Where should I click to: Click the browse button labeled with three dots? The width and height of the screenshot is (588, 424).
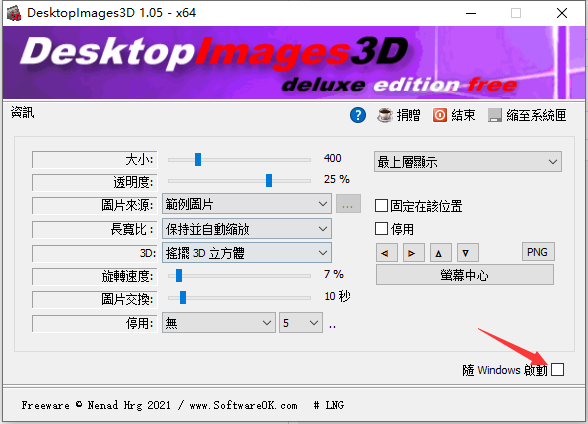pyautogui.click(x=348, y=204)
